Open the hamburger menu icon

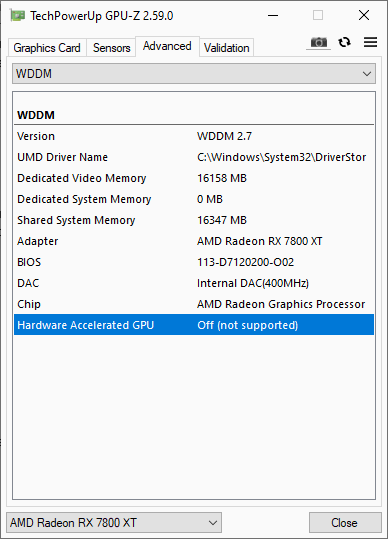click(370, 42)
